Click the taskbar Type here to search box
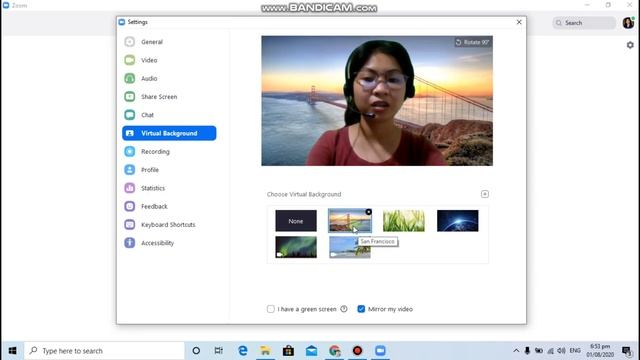Image resolution: width=640 pixels, height=360 pixels. pyautogui.click(x=104, y=351)
